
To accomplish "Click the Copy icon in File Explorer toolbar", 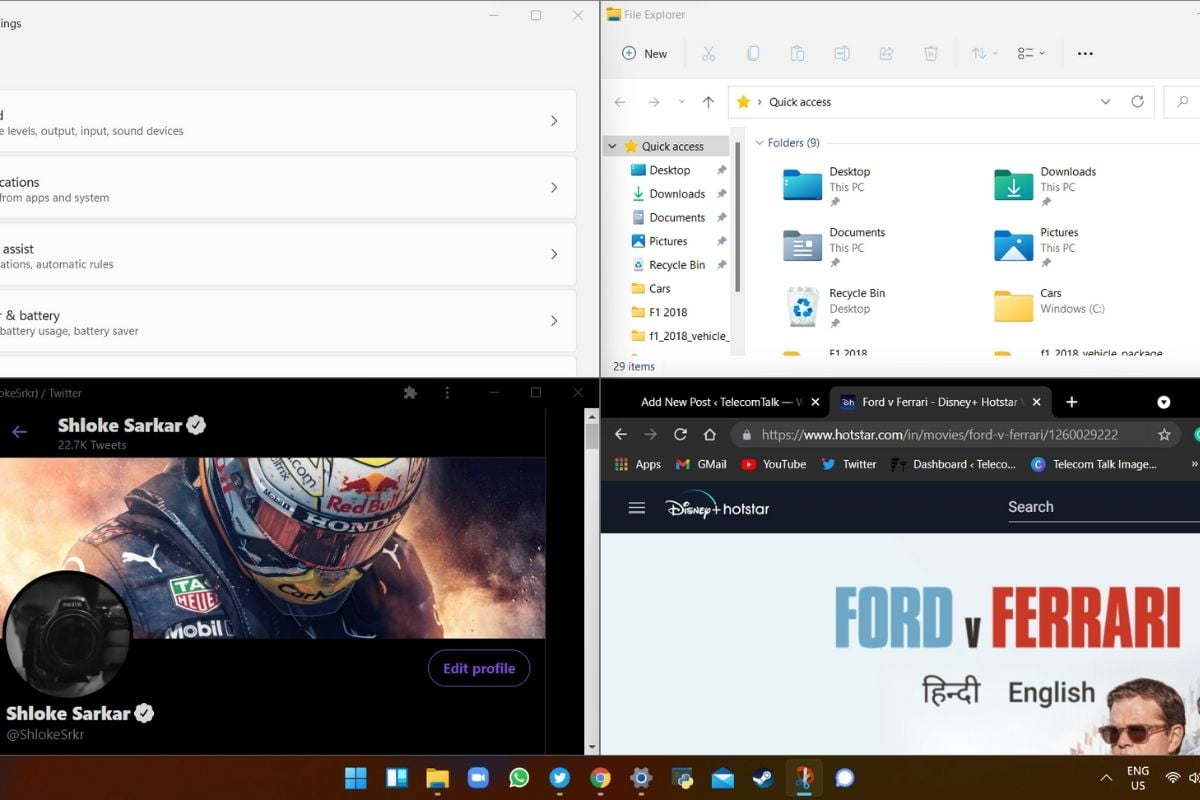I will pyautogui.click(x=753, y=53).
